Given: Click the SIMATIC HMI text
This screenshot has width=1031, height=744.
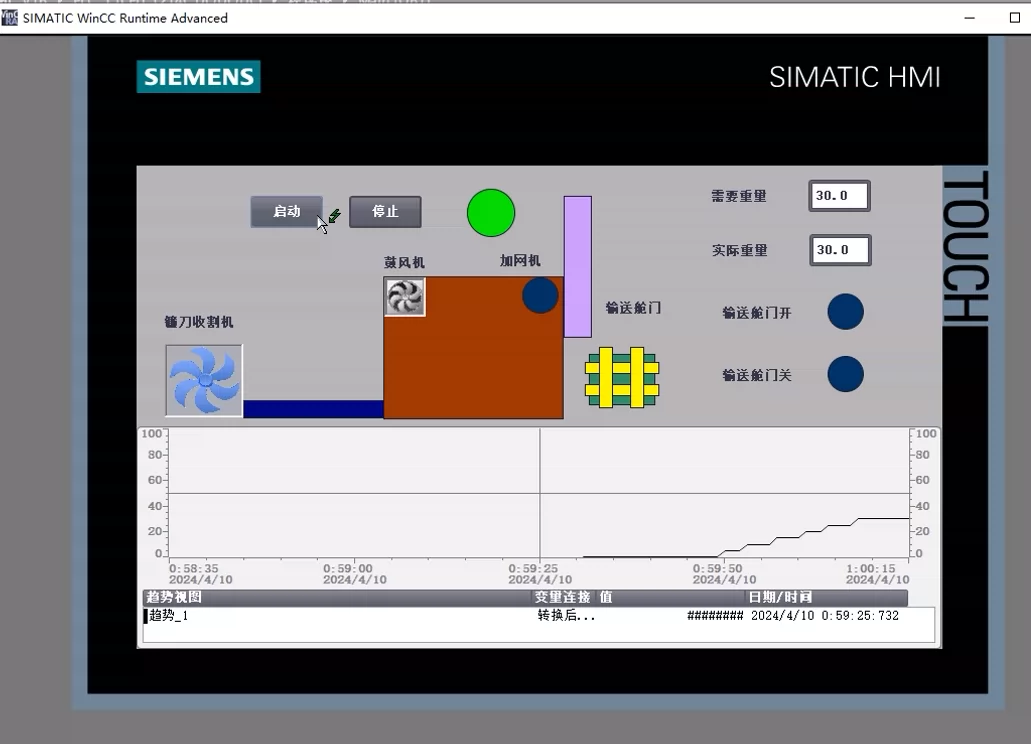Looking at the screenshot, I should click(x=855, y=77).
